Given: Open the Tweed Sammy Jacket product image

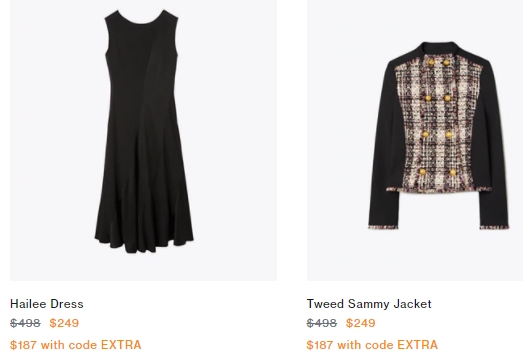Looking at the screenshot, I should (x=415, y=140).
